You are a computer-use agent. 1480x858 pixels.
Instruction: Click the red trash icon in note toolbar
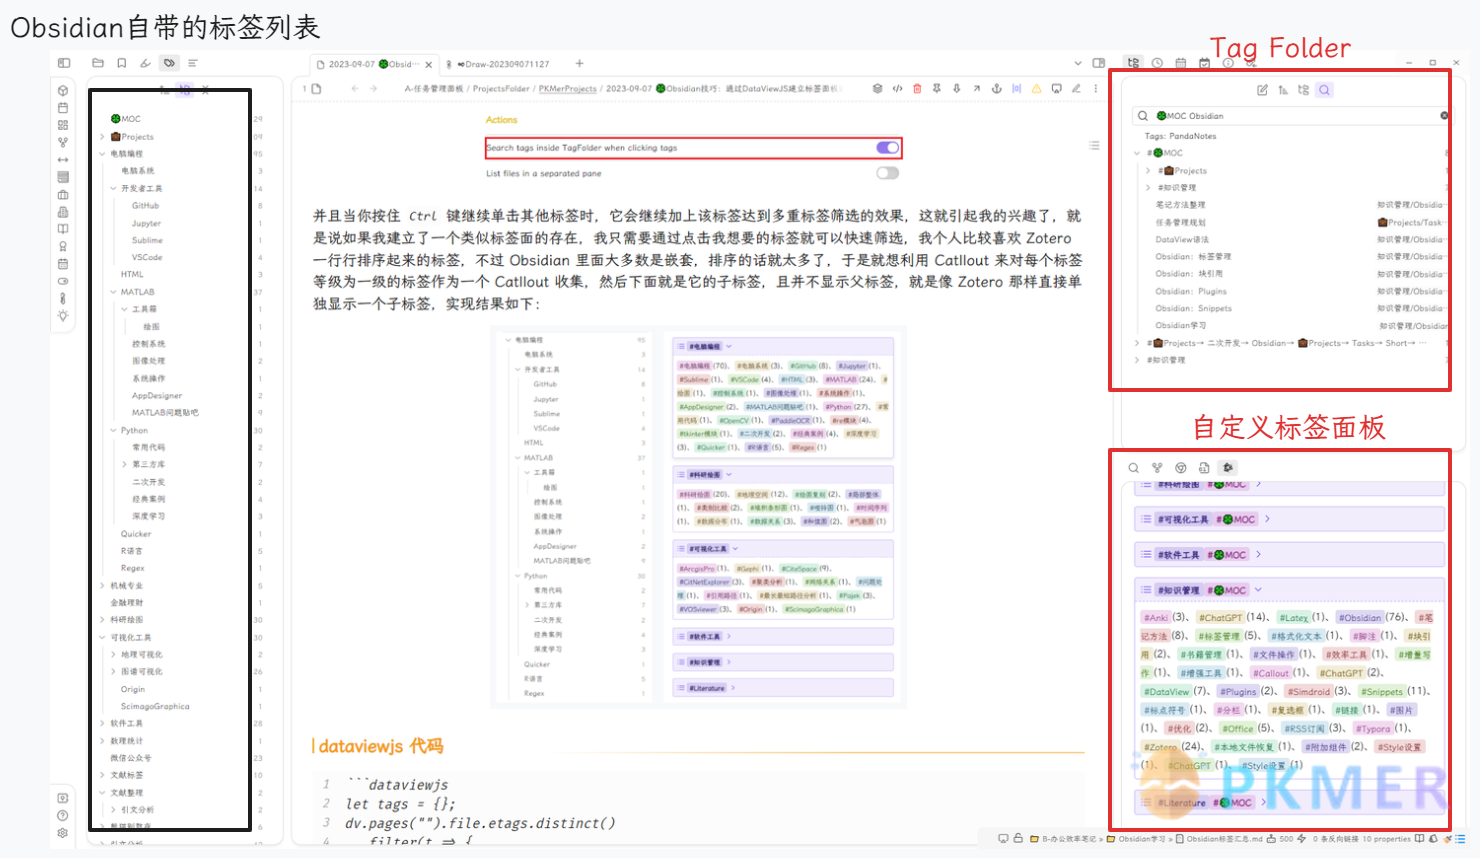(917, 88)
